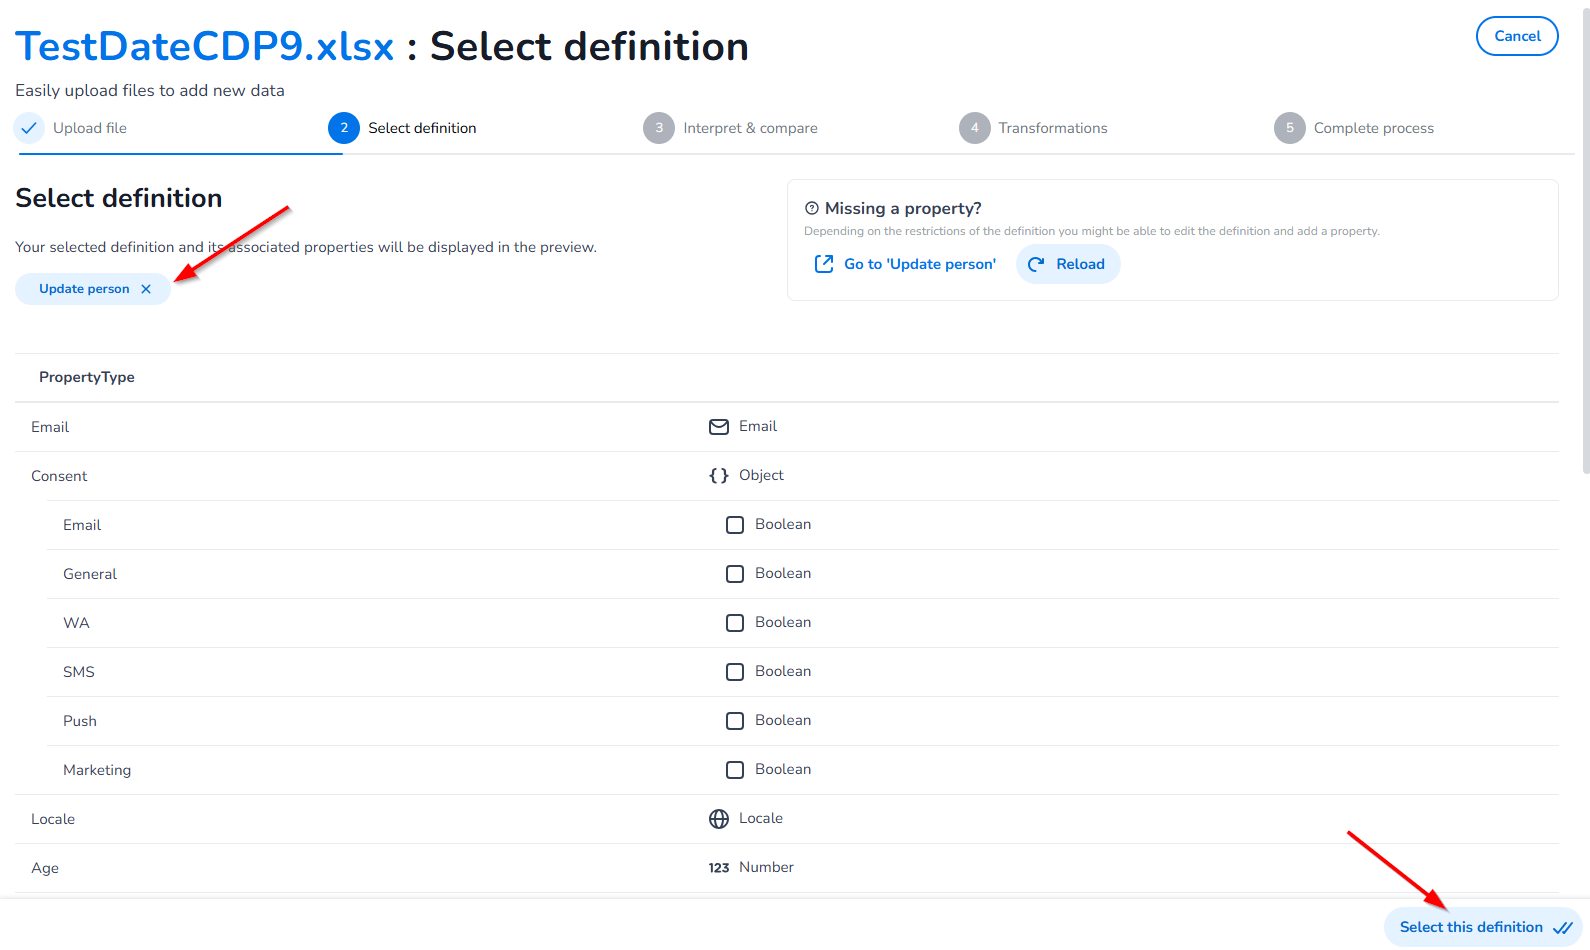Click the Boolean checkbox icon for SMS
Image resolution: width=1590 pixels, height=950 pixels.
pyautogui.click(x=735, y=672)
